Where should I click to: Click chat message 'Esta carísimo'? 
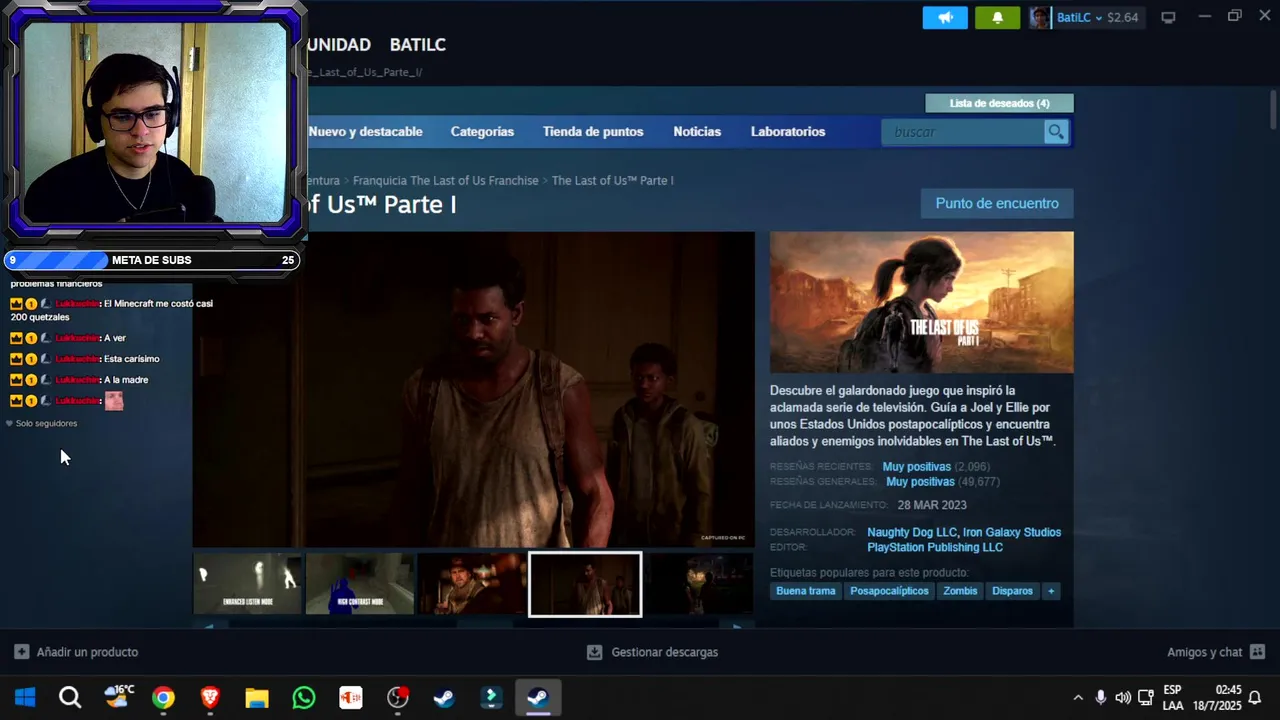[131, 359]
